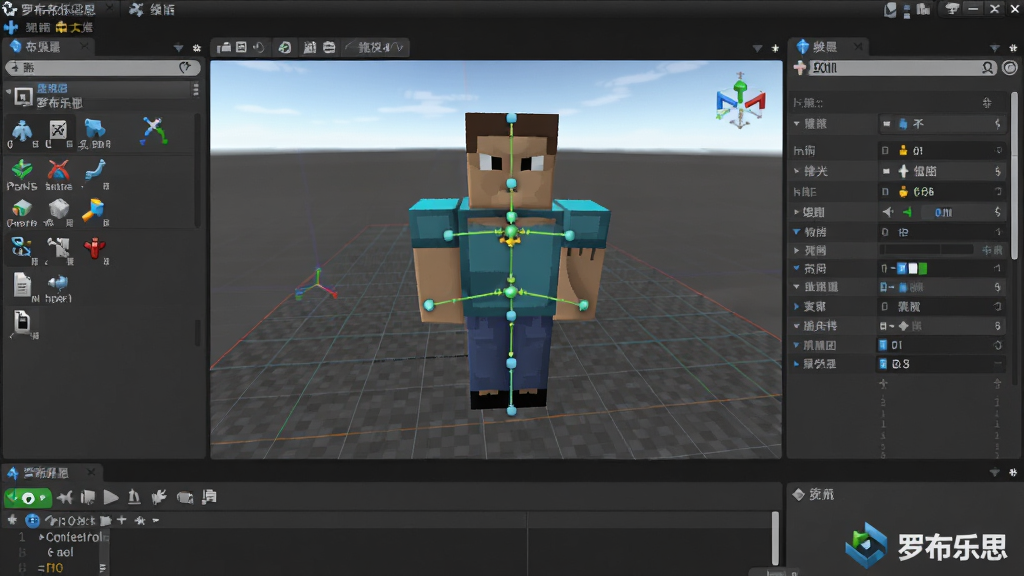1024x576 pixels.
Task: Select the red X over blue dome icon
Action: (58, 170)
